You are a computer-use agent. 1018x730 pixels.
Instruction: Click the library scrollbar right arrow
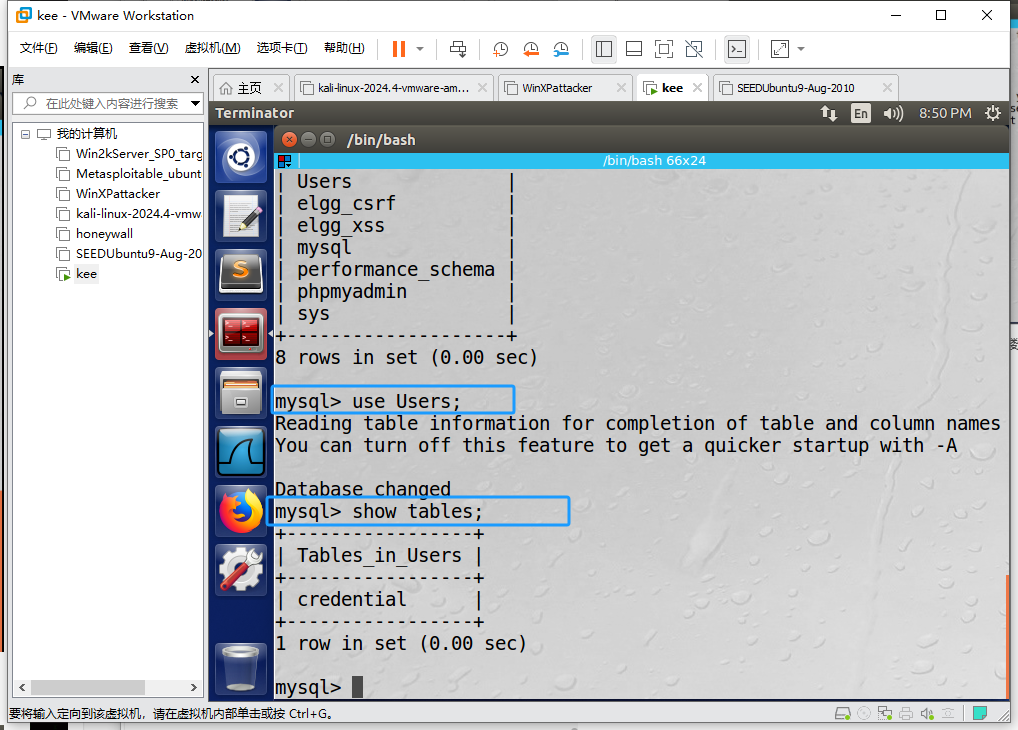coord(193,687)
